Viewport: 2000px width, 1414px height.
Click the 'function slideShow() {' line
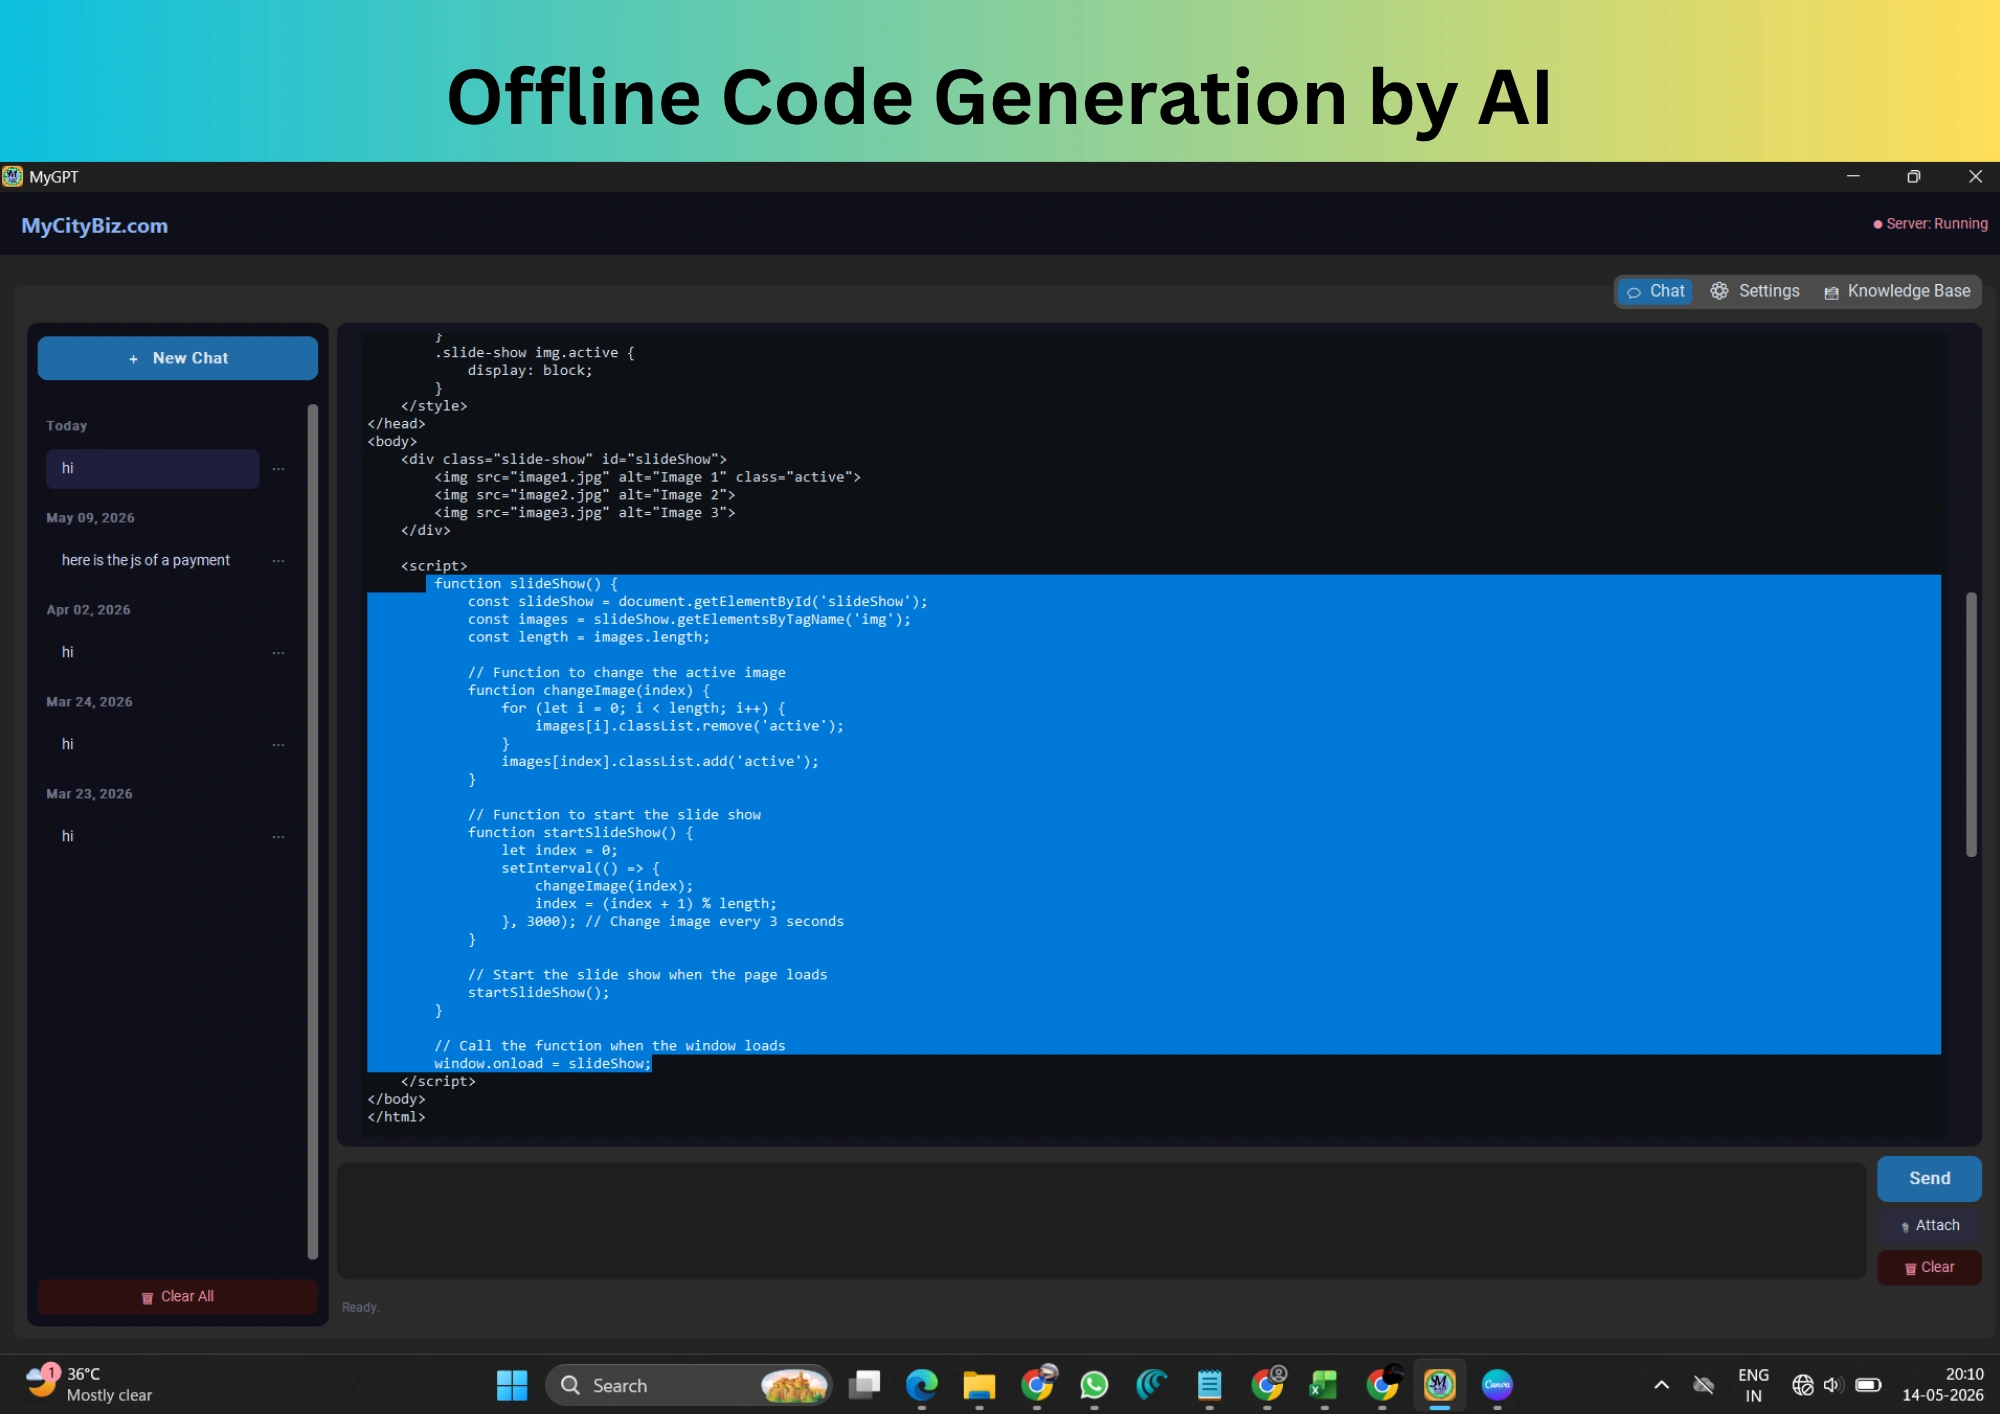[526, 584]
